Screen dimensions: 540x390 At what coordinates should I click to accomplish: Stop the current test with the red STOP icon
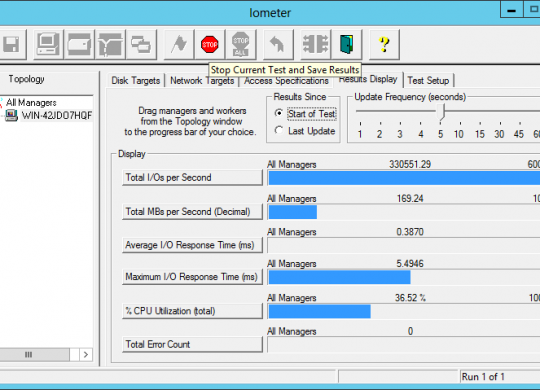click(210, 44)
